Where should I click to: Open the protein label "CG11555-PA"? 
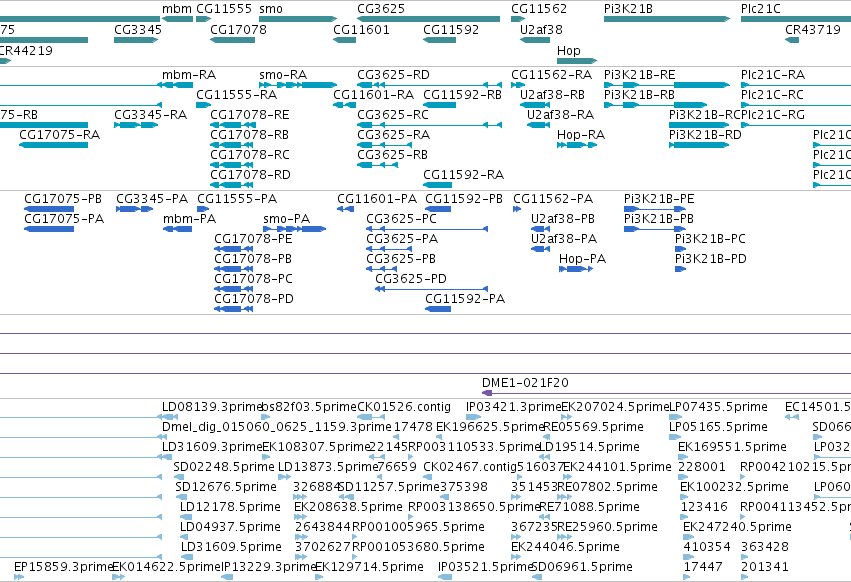tap(237, 199)
